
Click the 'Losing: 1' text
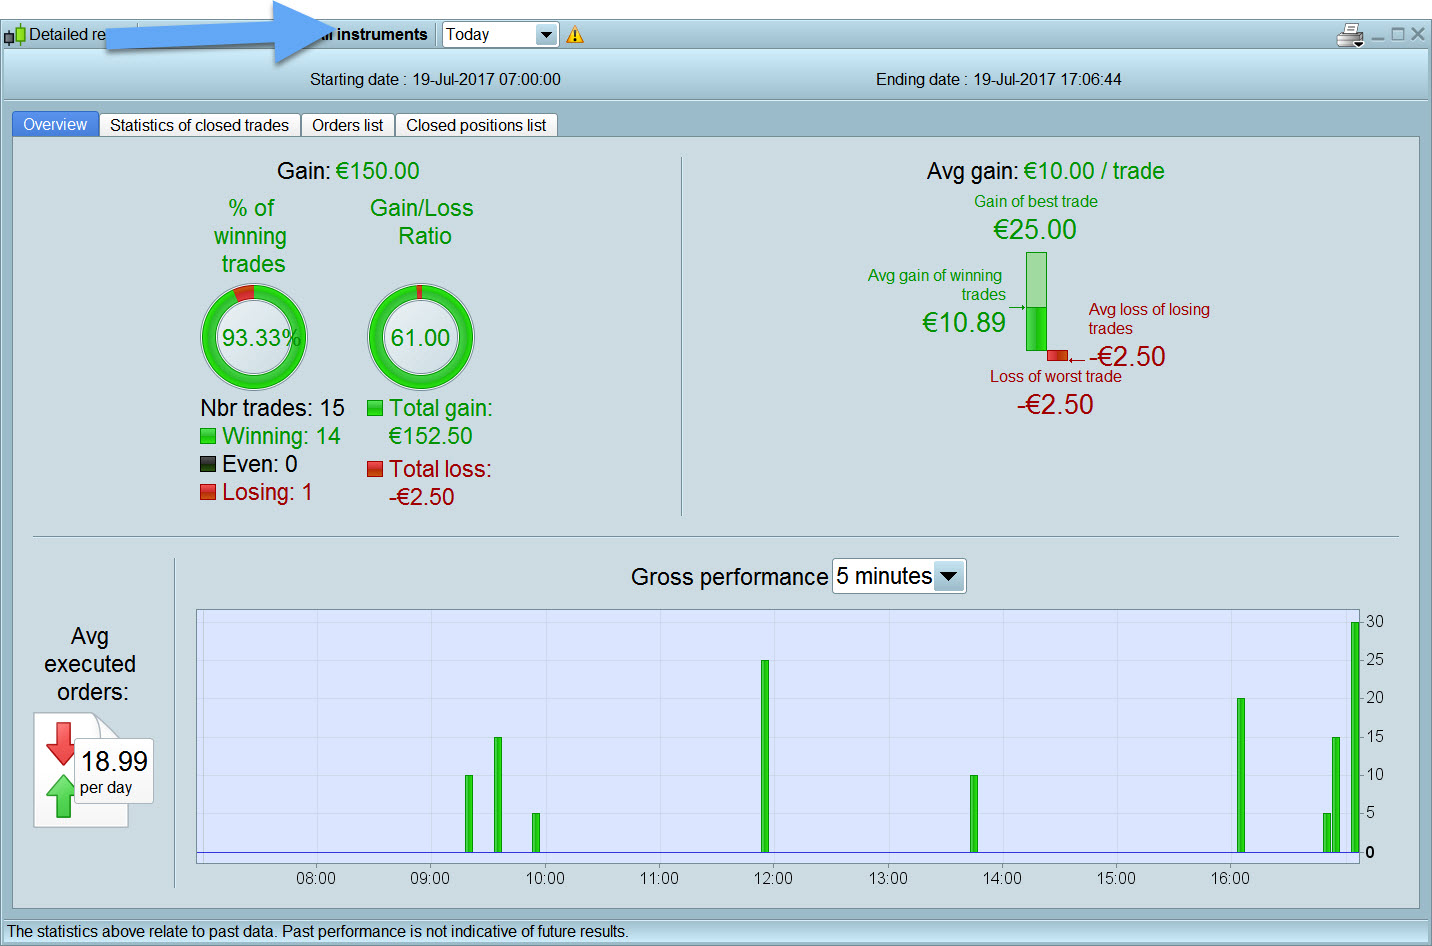tap(267, 492)
